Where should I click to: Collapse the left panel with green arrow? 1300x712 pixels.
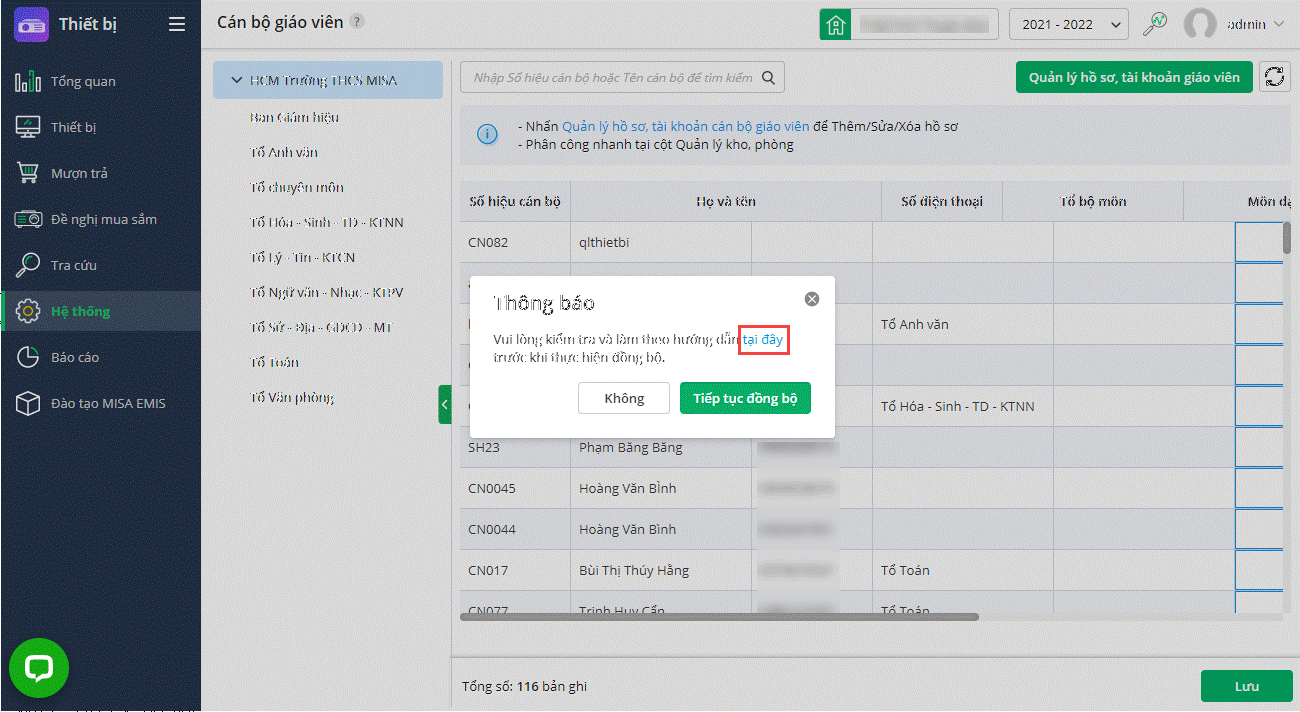445,404
